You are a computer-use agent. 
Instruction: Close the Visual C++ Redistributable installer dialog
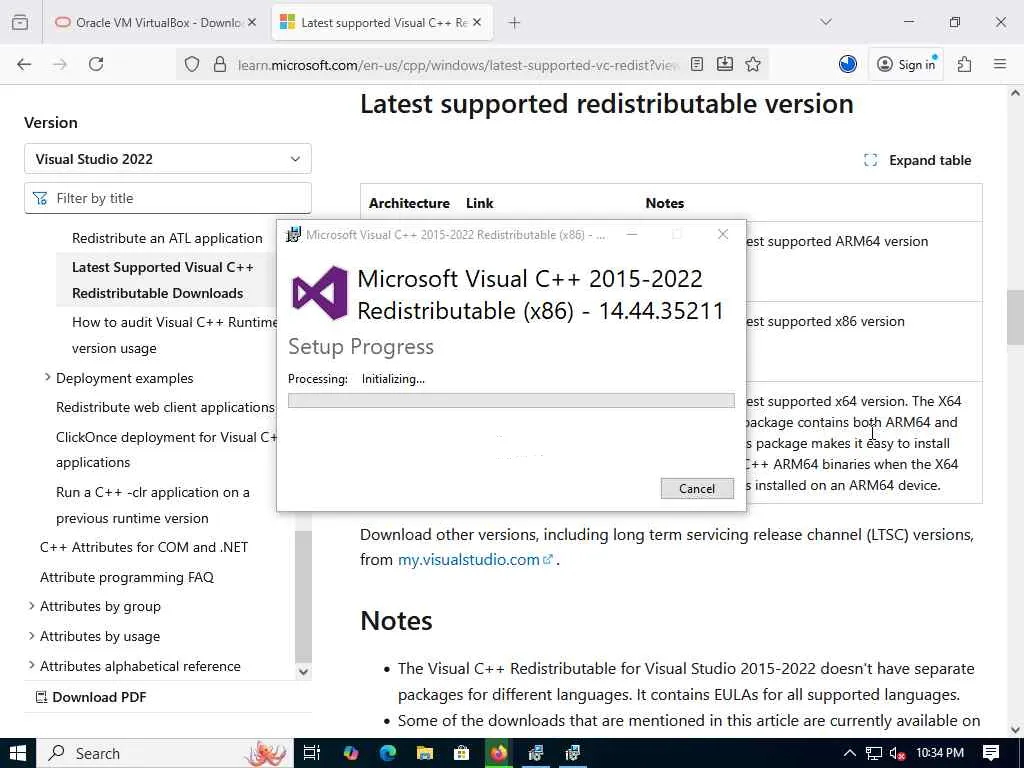click(x=722, y=234)
